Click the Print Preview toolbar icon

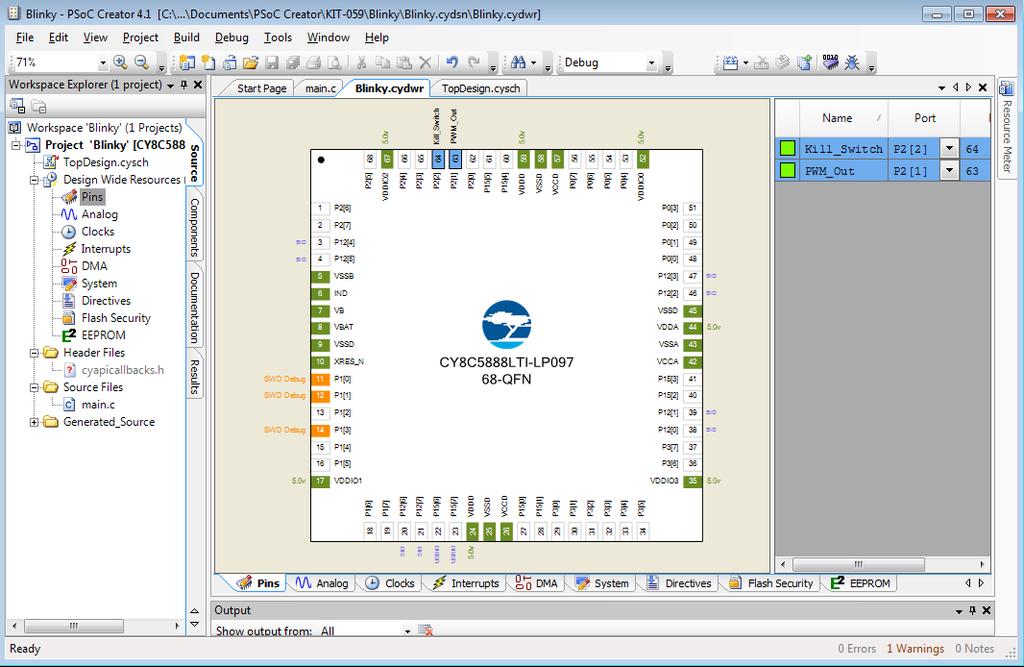[x=334, y=63]
